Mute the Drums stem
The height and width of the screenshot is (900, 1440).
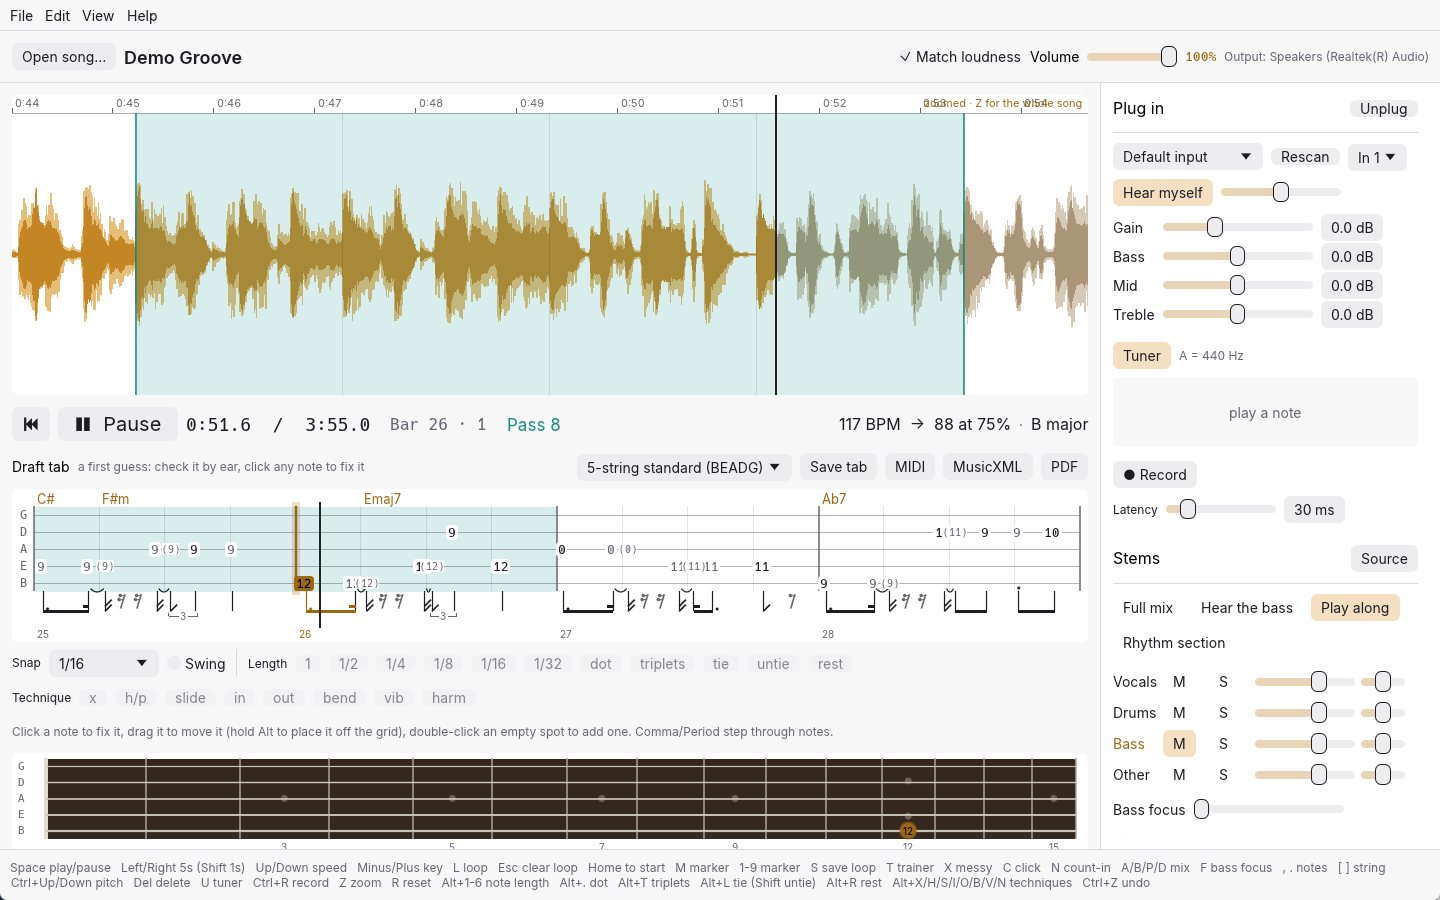click(x=1179, y=713)
